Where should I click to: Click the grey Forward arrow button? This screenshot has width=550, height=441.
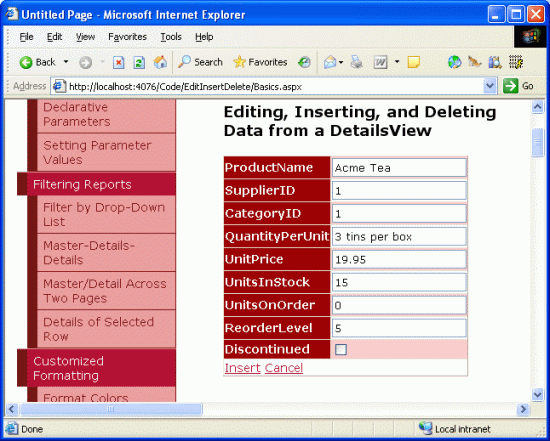[x=85, y=62]
